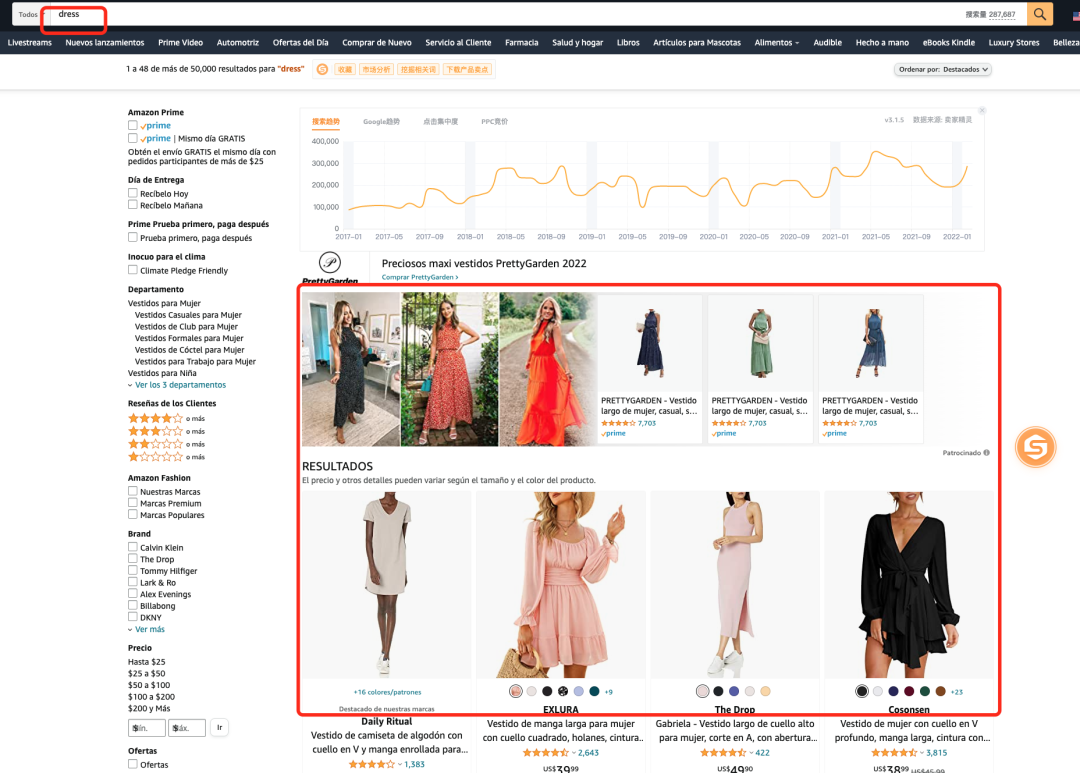The width and height of the screenshot is (1080, 773).
Task: Close the search trend chart panel
Action: [982, 110]
